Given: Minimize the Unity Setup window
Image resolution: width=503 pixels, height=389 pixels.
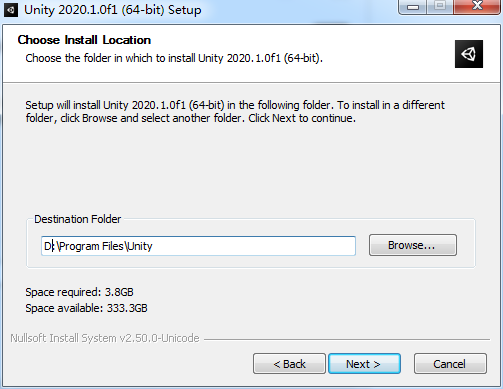Looking at the screenshot, I should coord(413,6).
